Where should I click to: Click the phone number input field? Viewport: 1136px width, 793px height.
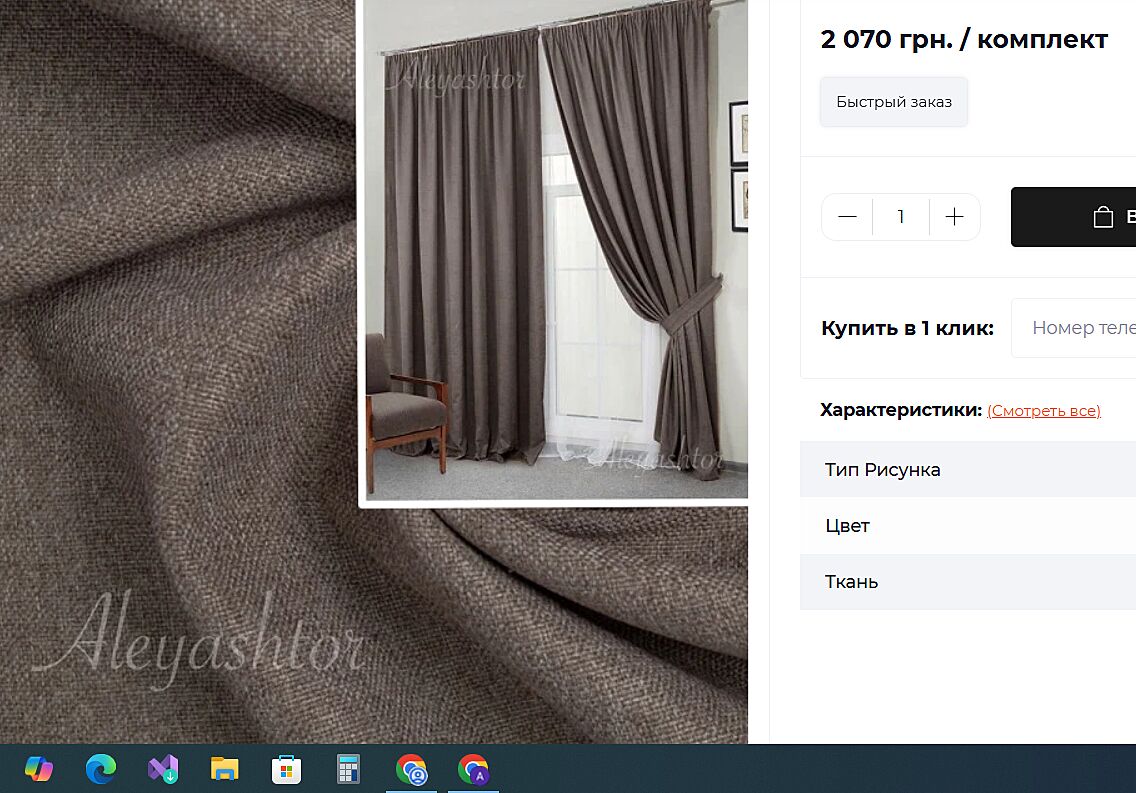pos(1075,328)
